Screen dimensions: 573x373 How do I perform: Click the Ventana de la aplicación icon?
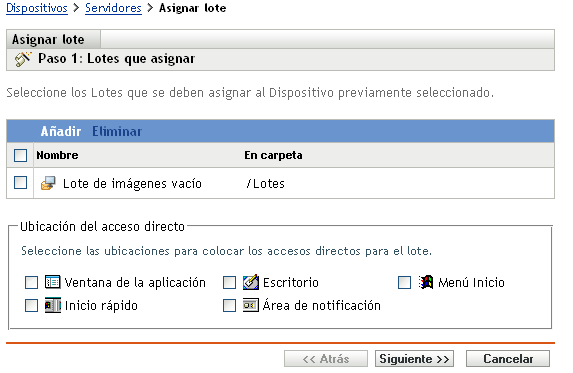click(x=53, y=282)
